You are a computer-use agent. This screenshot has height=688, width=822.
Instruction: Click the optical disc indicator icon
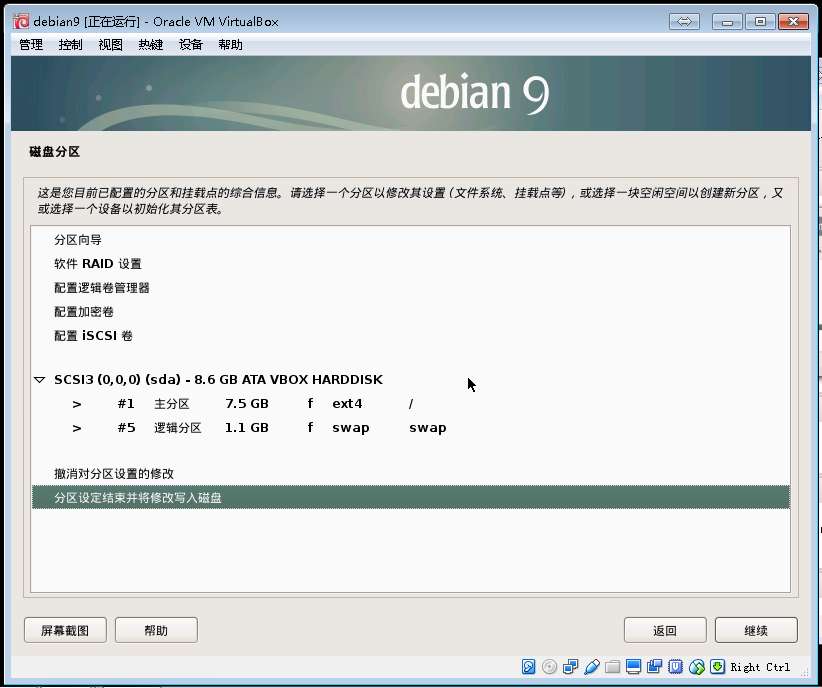[549, 666]
